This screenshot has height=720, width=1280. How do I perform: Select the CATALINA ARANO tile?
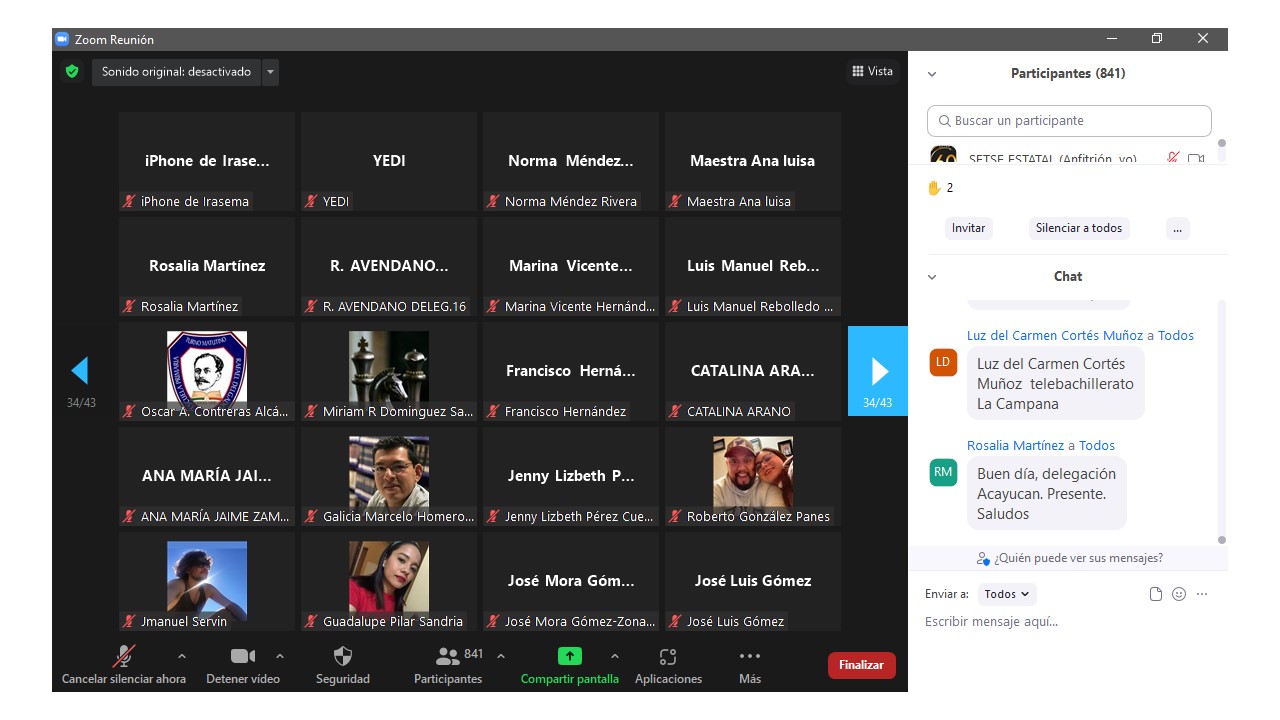(753, 371)
